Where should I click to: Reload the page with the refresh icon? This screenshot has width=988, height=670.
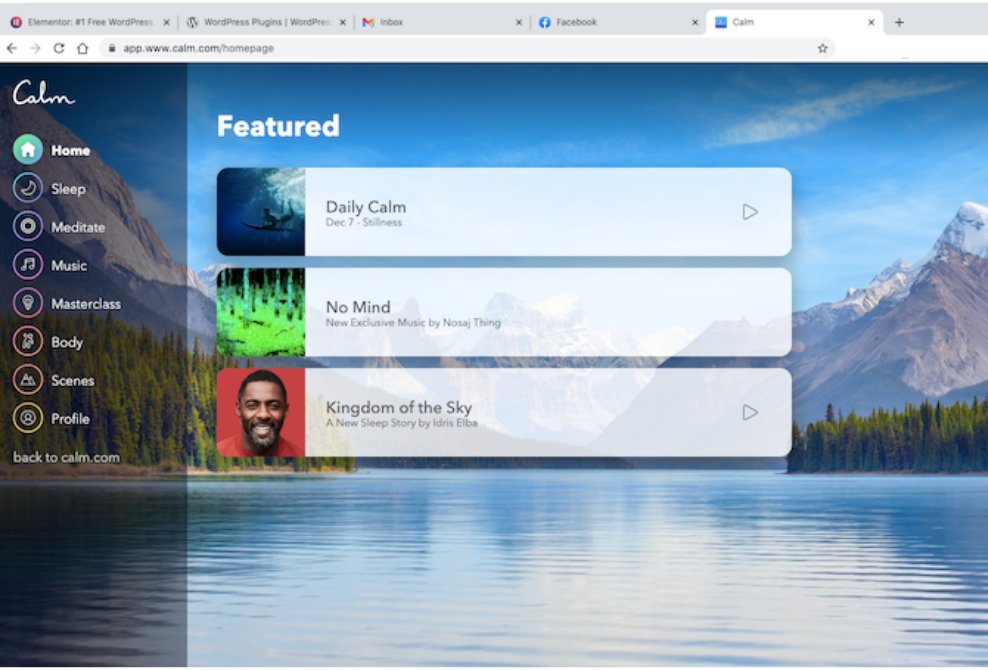59,48
